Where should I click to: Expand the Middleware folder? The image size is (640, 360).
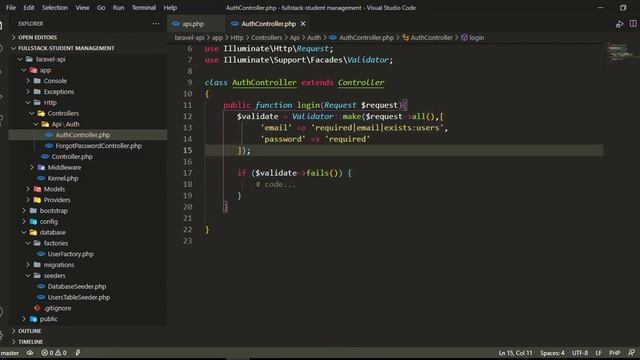pyautogui.click(x=64, y=167)
